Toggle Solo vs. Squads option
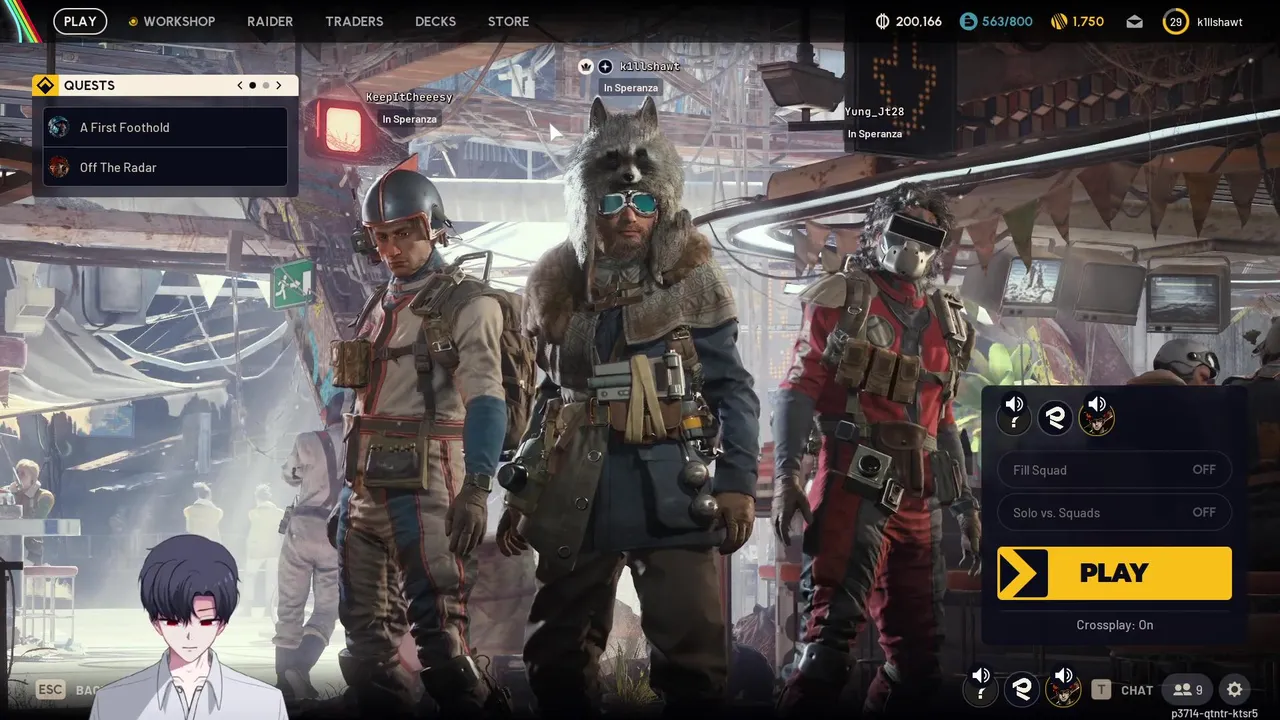This screenshot has width=1280, height=720. tap(1114, 512)
